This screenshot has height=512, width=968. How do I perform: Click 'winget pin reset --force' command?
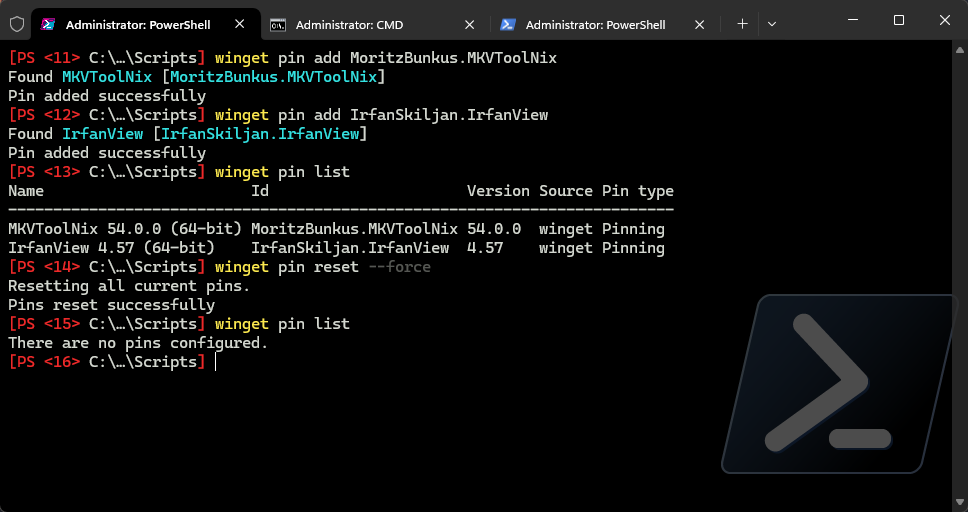(323, 267)
